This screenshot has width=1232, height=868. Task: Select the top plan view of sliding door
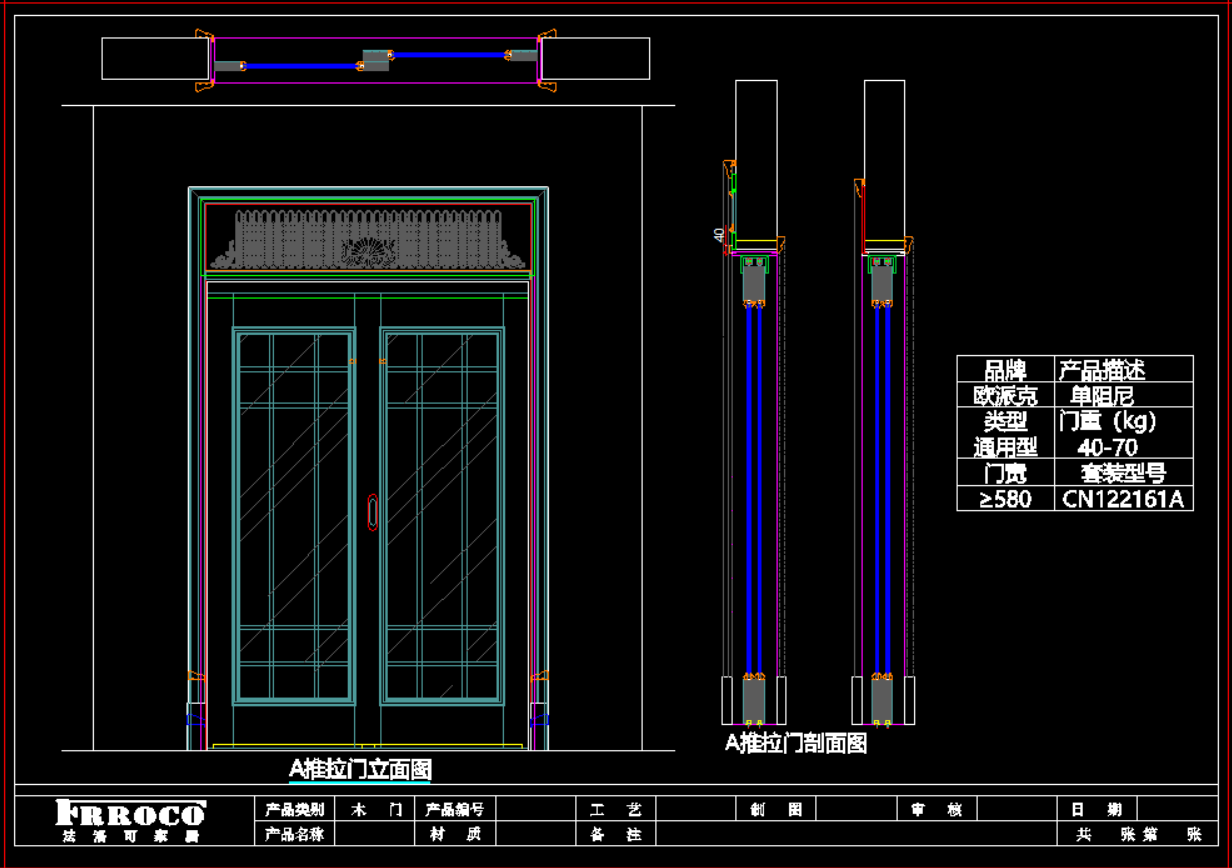coord(376,60)
